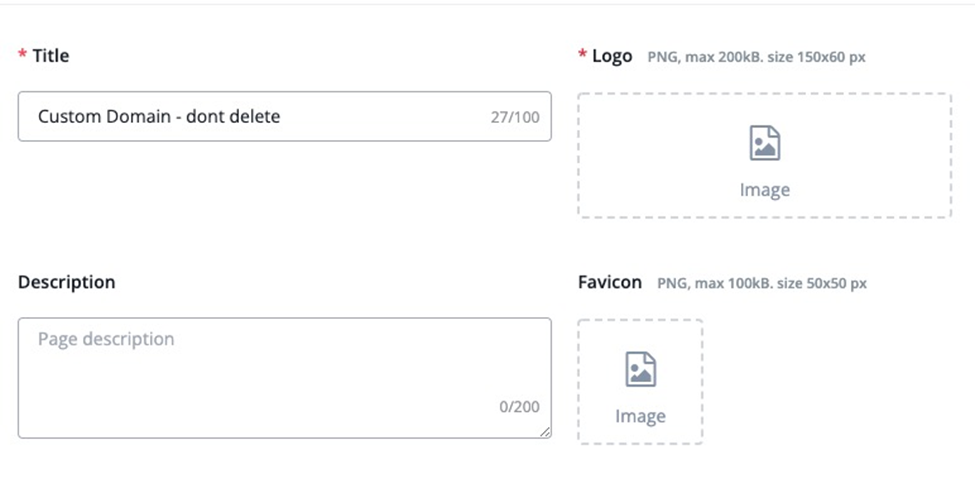975x483 pixels.
Task: Open the Logo dashed upload dropzone
Action: point(764,155)
